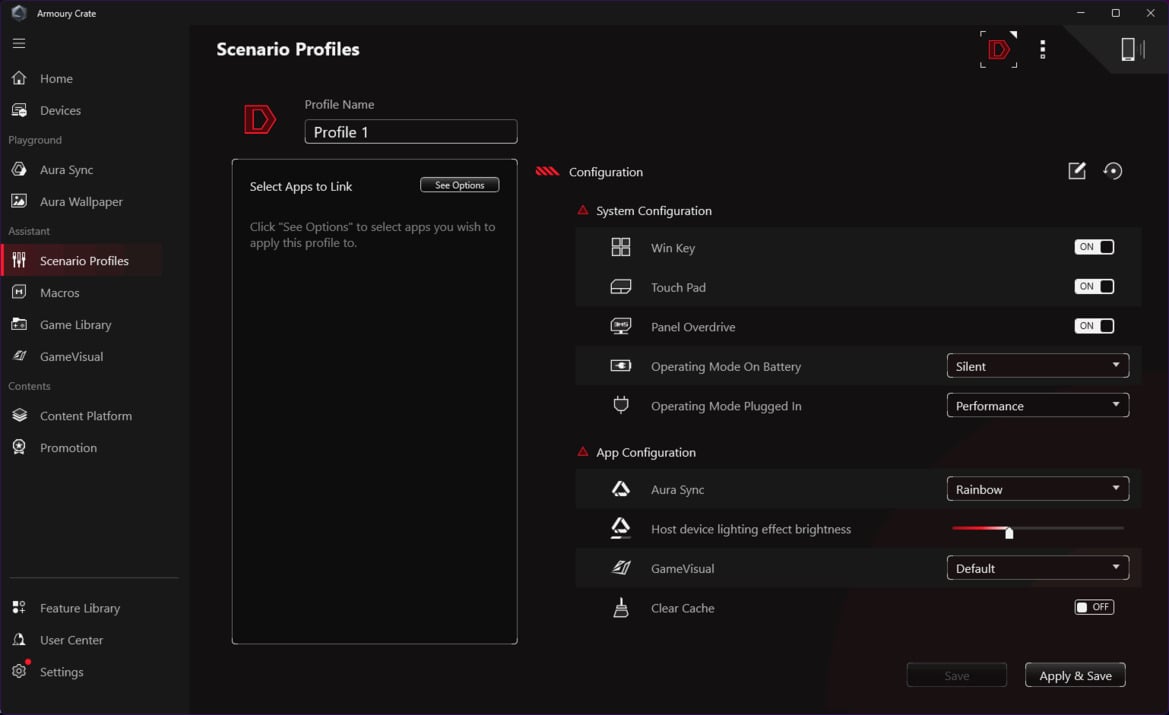Go to Aura Sync in sidebar
This screenshot has width=1169, height=715.
[66, 169]
